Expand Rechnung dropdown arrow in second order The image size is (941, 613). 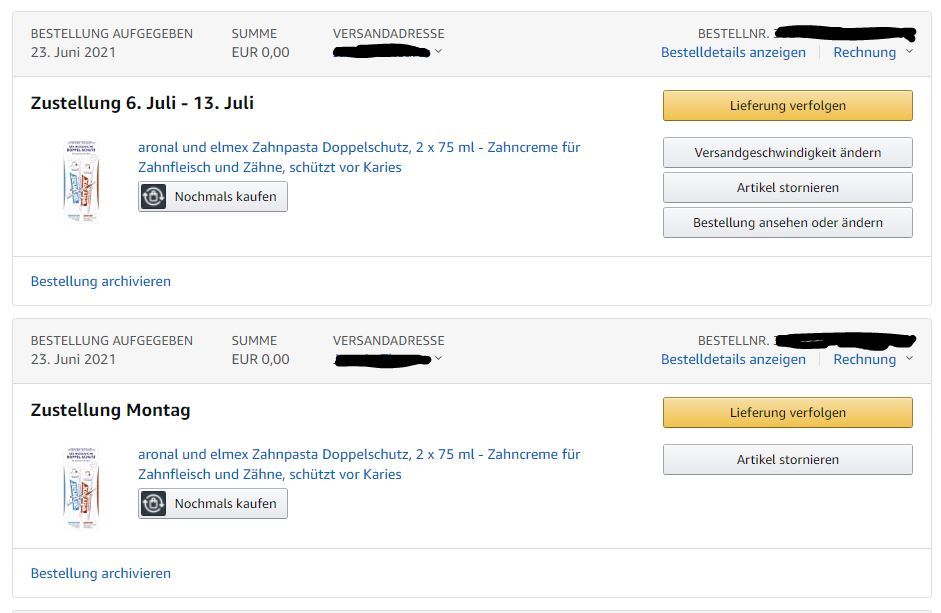point(909,358)
